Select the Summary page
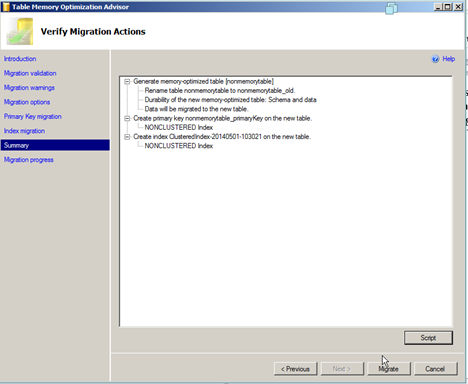Image resolution: width=468 pixels, height=384 pixels. click(x=55, y=145)
